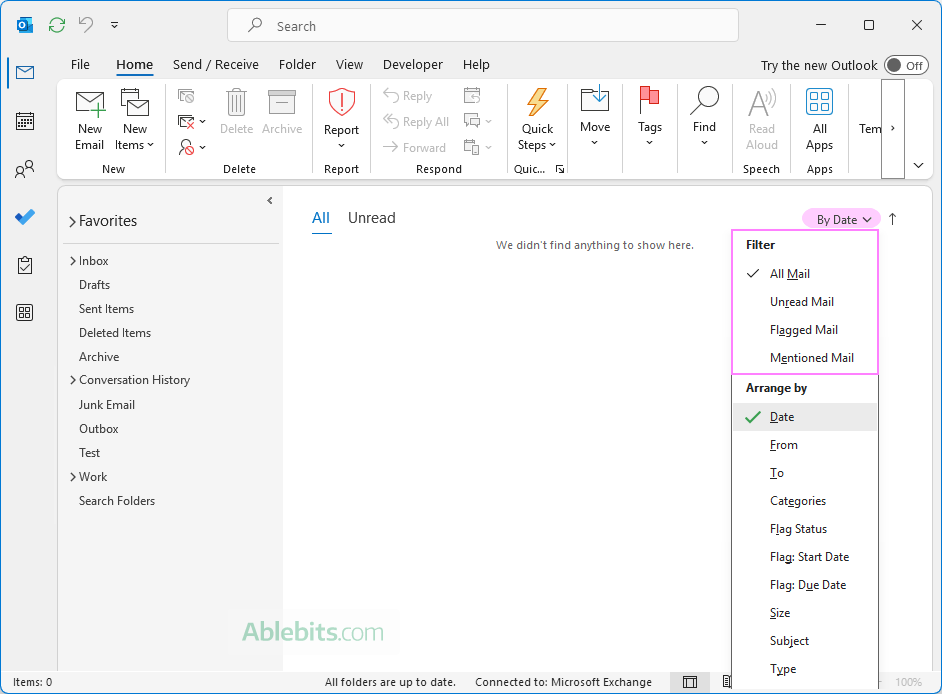The image size is (942, 694).
Task: Switch to the Unread messages tab
Action: (x=371, y=218)
